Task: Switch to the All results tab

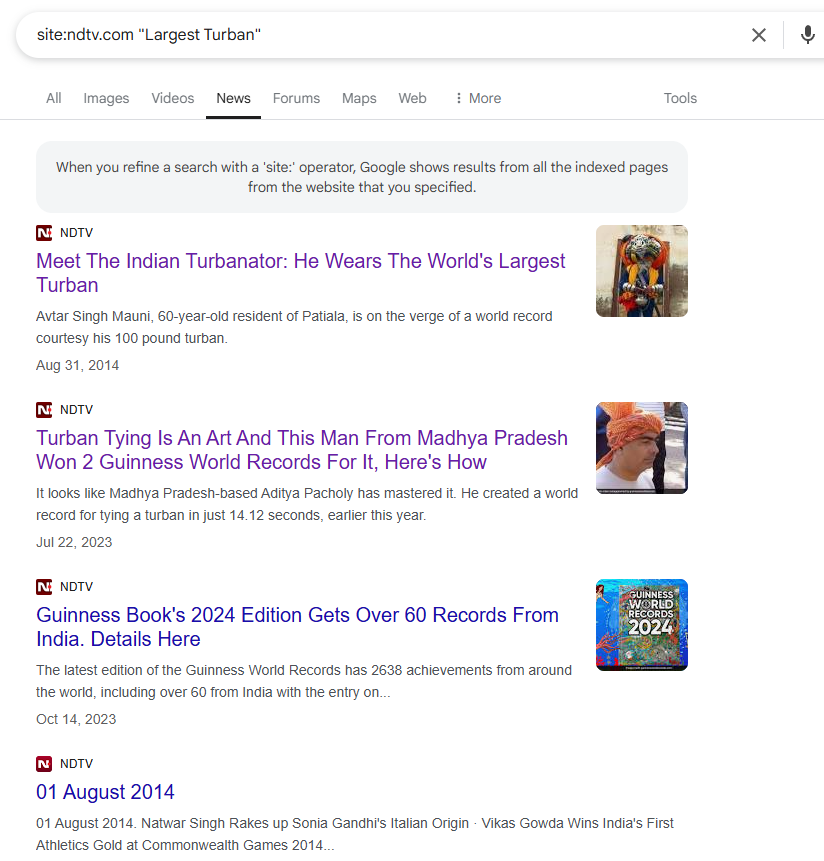Action: (x=54, y=98)
